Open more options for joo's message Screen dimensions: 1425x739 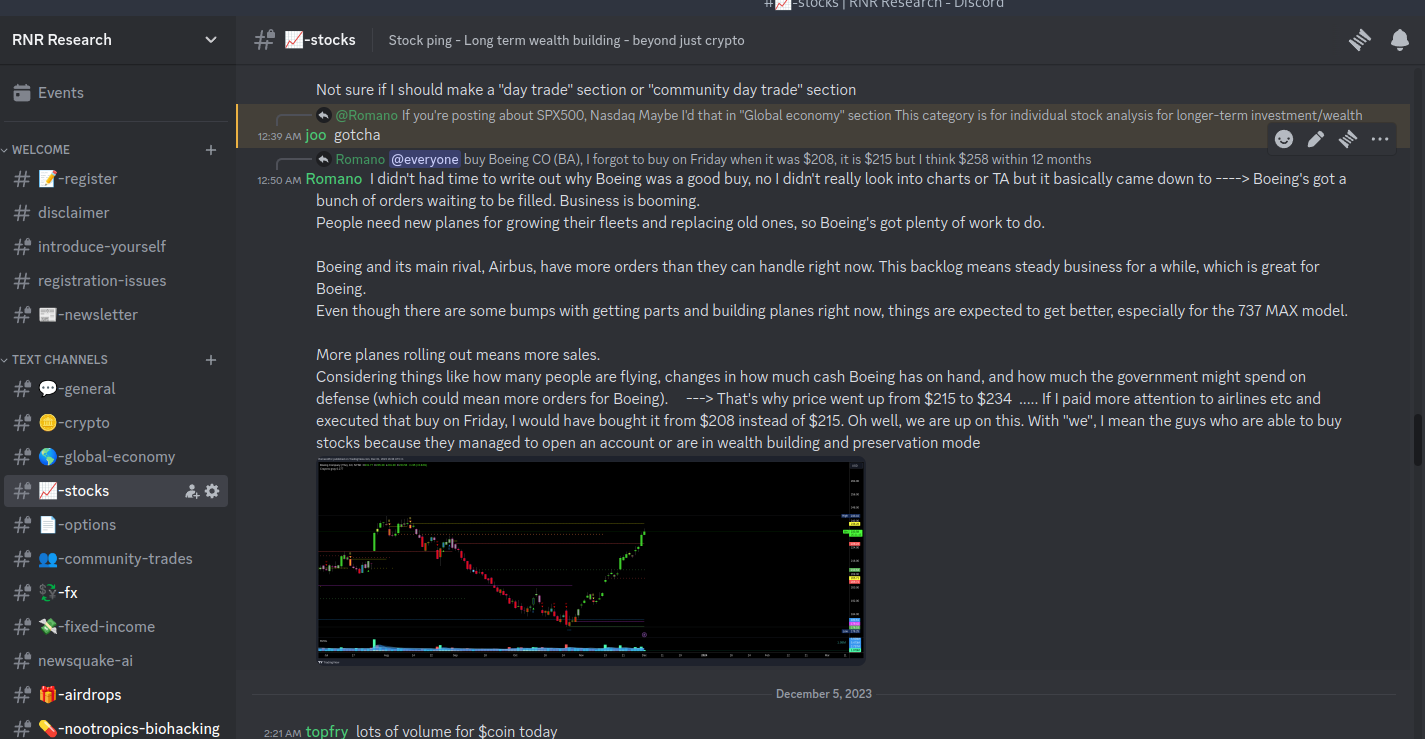[x=1380, y=139]
